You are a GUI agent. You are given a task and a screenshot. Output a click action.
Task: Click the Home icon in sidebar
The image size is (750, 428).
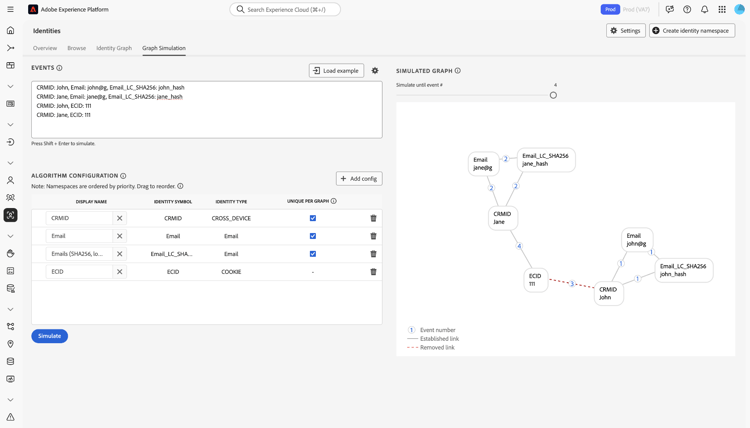[10, 30]
